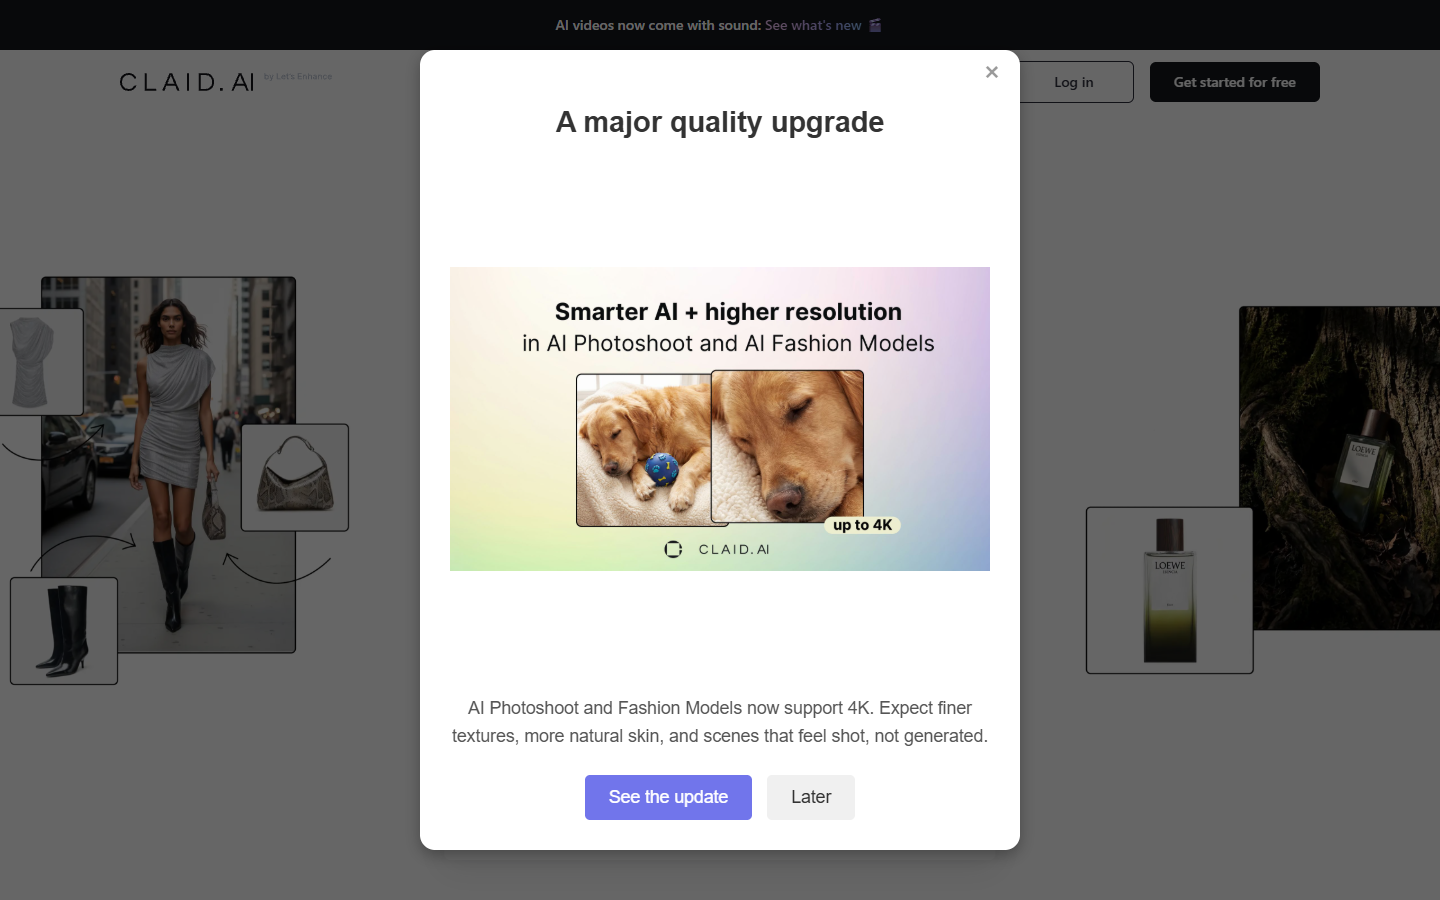
Task: Click 'AI videos now come with sound' text
Action: [x=658, y=25]
